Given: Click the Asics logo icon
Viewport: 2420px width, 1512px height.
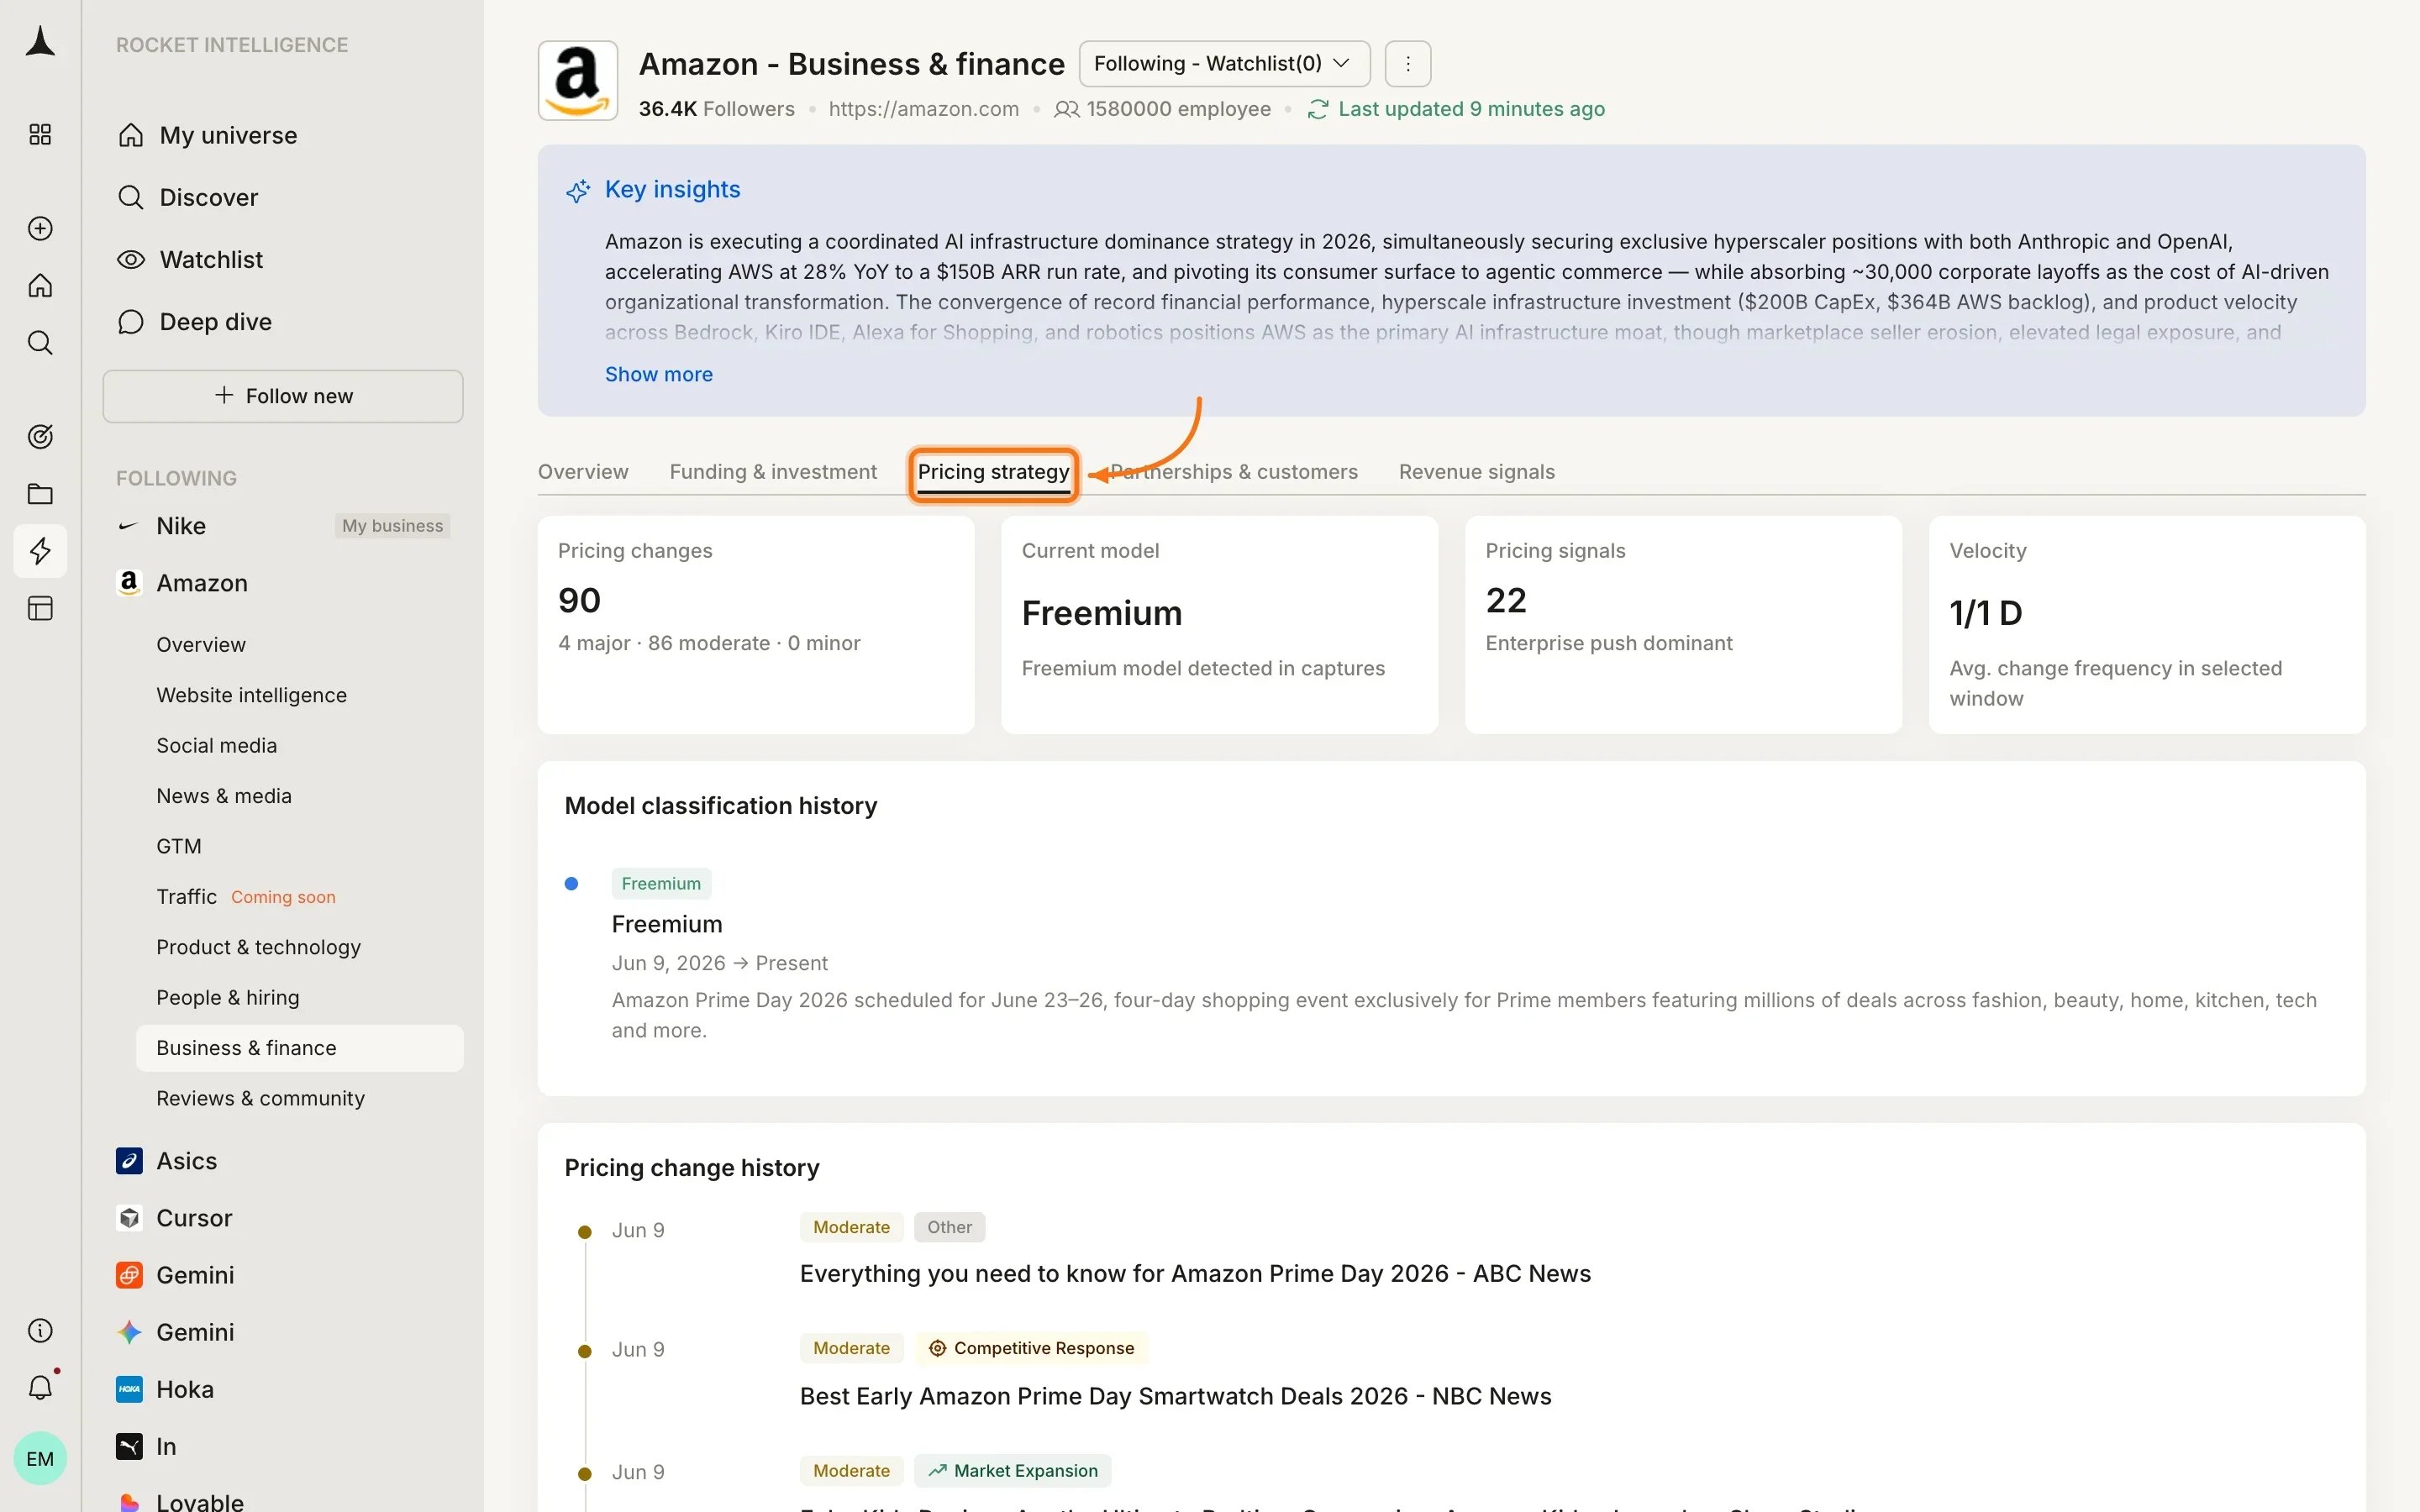Looking at the screenshot, I should pyautogui.click(x=129, y=1161).
